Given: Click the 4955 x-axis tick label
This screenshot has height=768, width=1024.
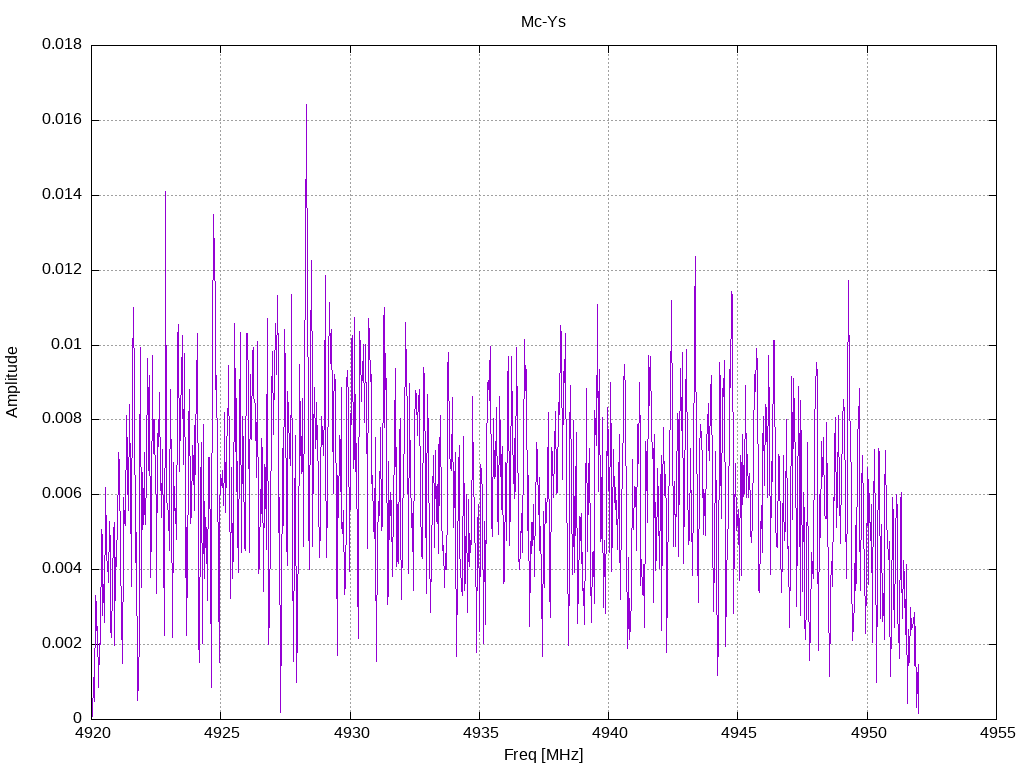Looking at the screenshot, I should point(997,733).
